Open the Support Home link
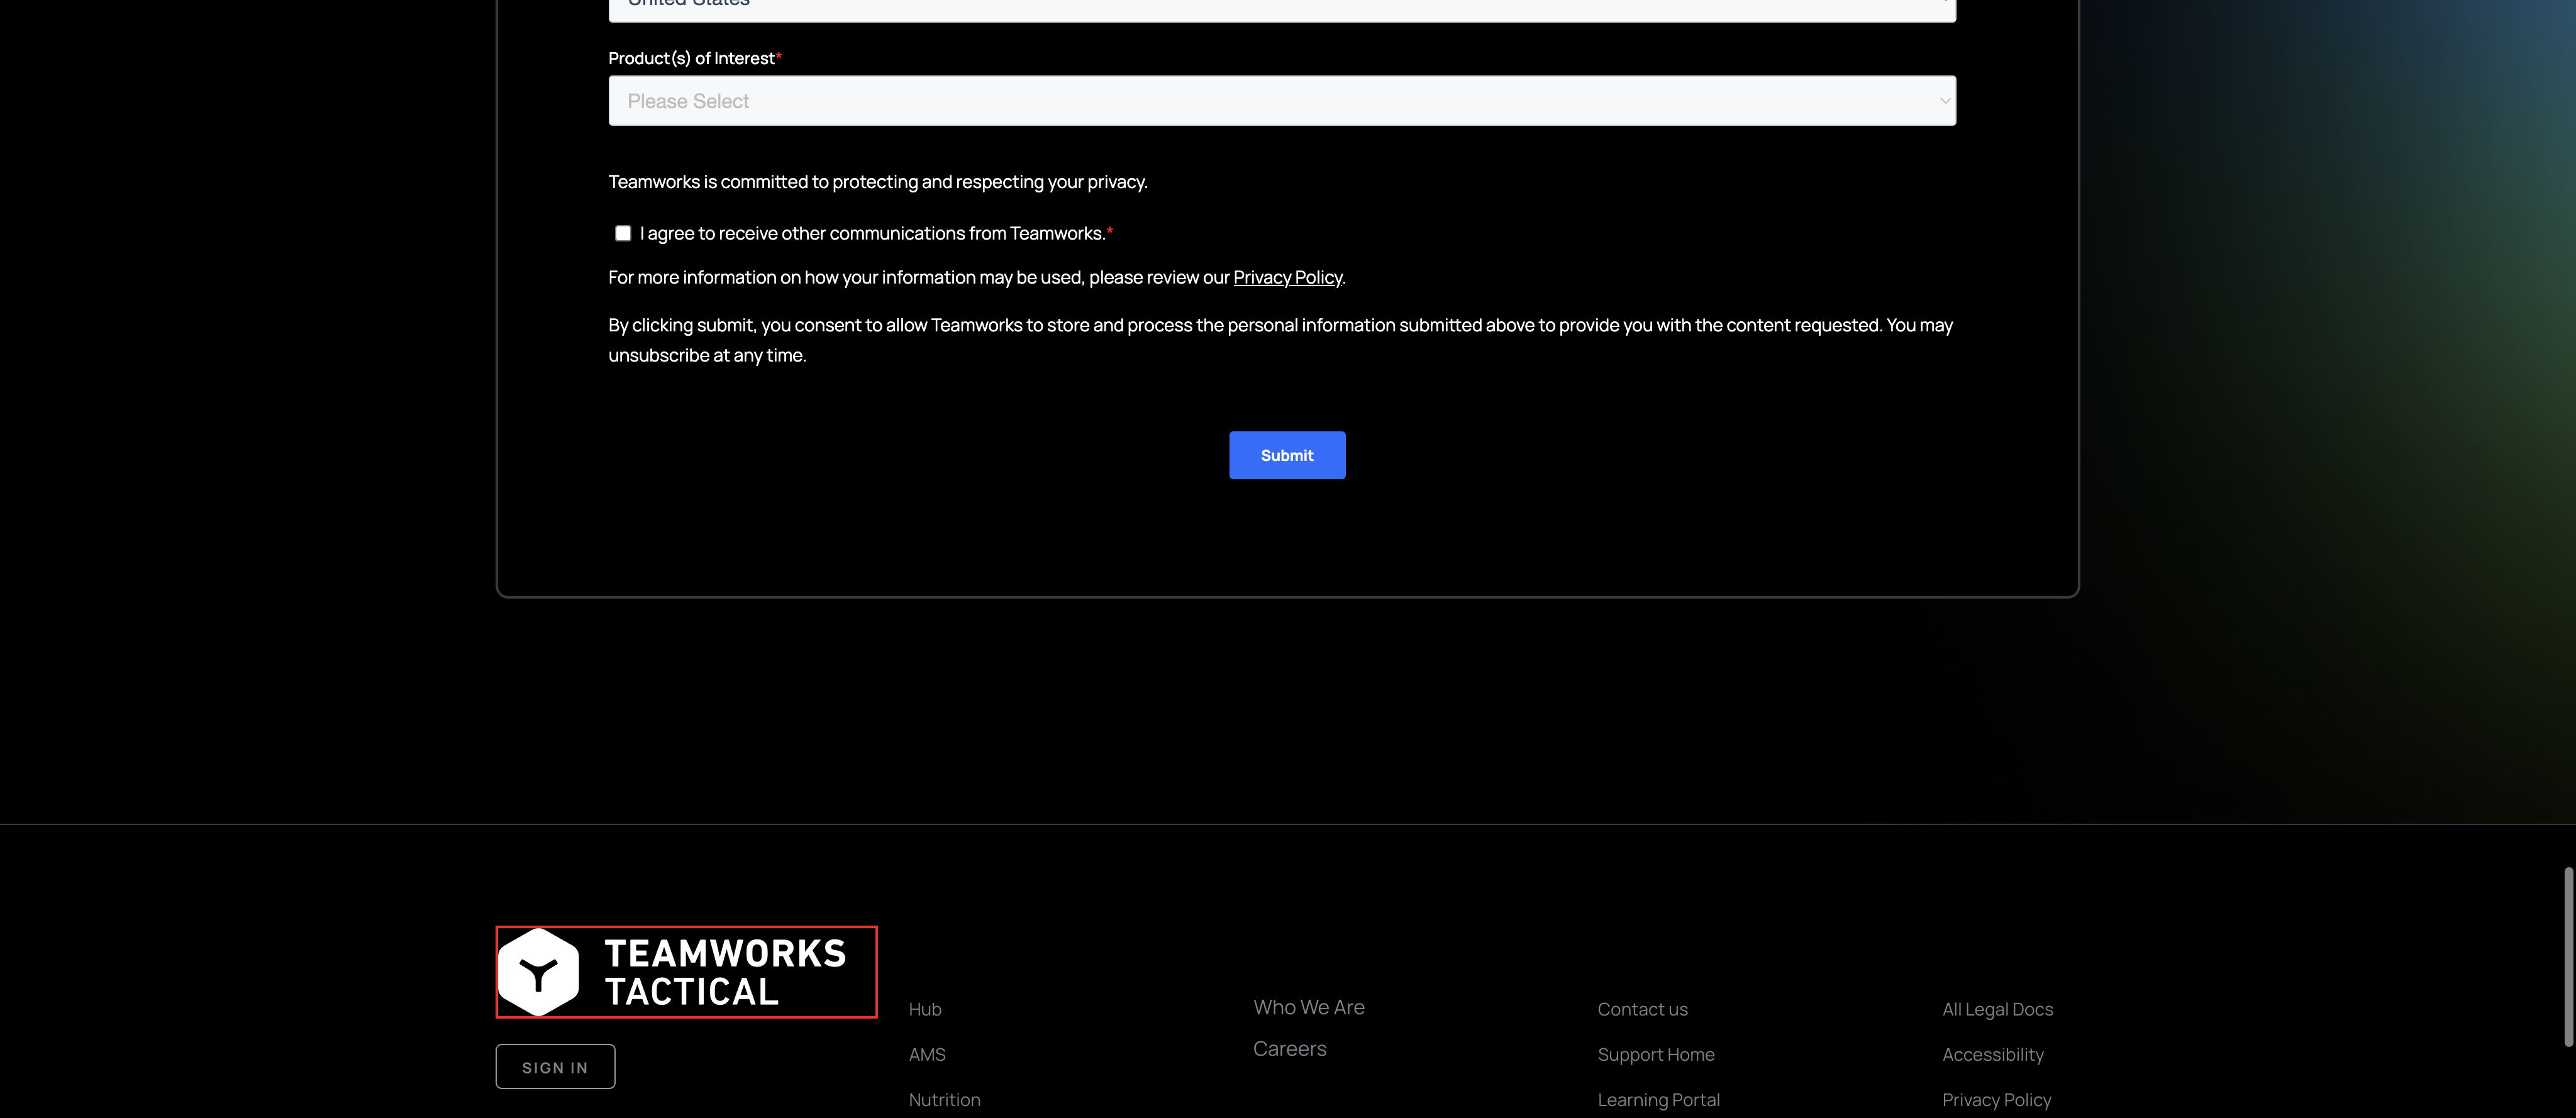2576x1118 pixels. (1655, 1054)
